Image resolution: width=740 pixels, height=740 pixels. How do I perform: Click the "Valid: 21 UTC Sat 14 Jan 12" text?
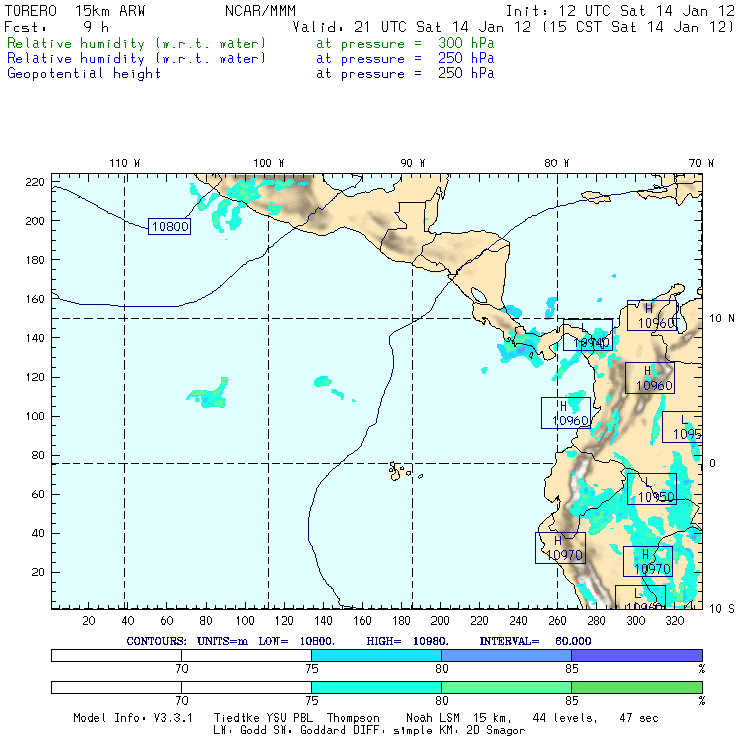pyautogui.click(x=412, y=27)
